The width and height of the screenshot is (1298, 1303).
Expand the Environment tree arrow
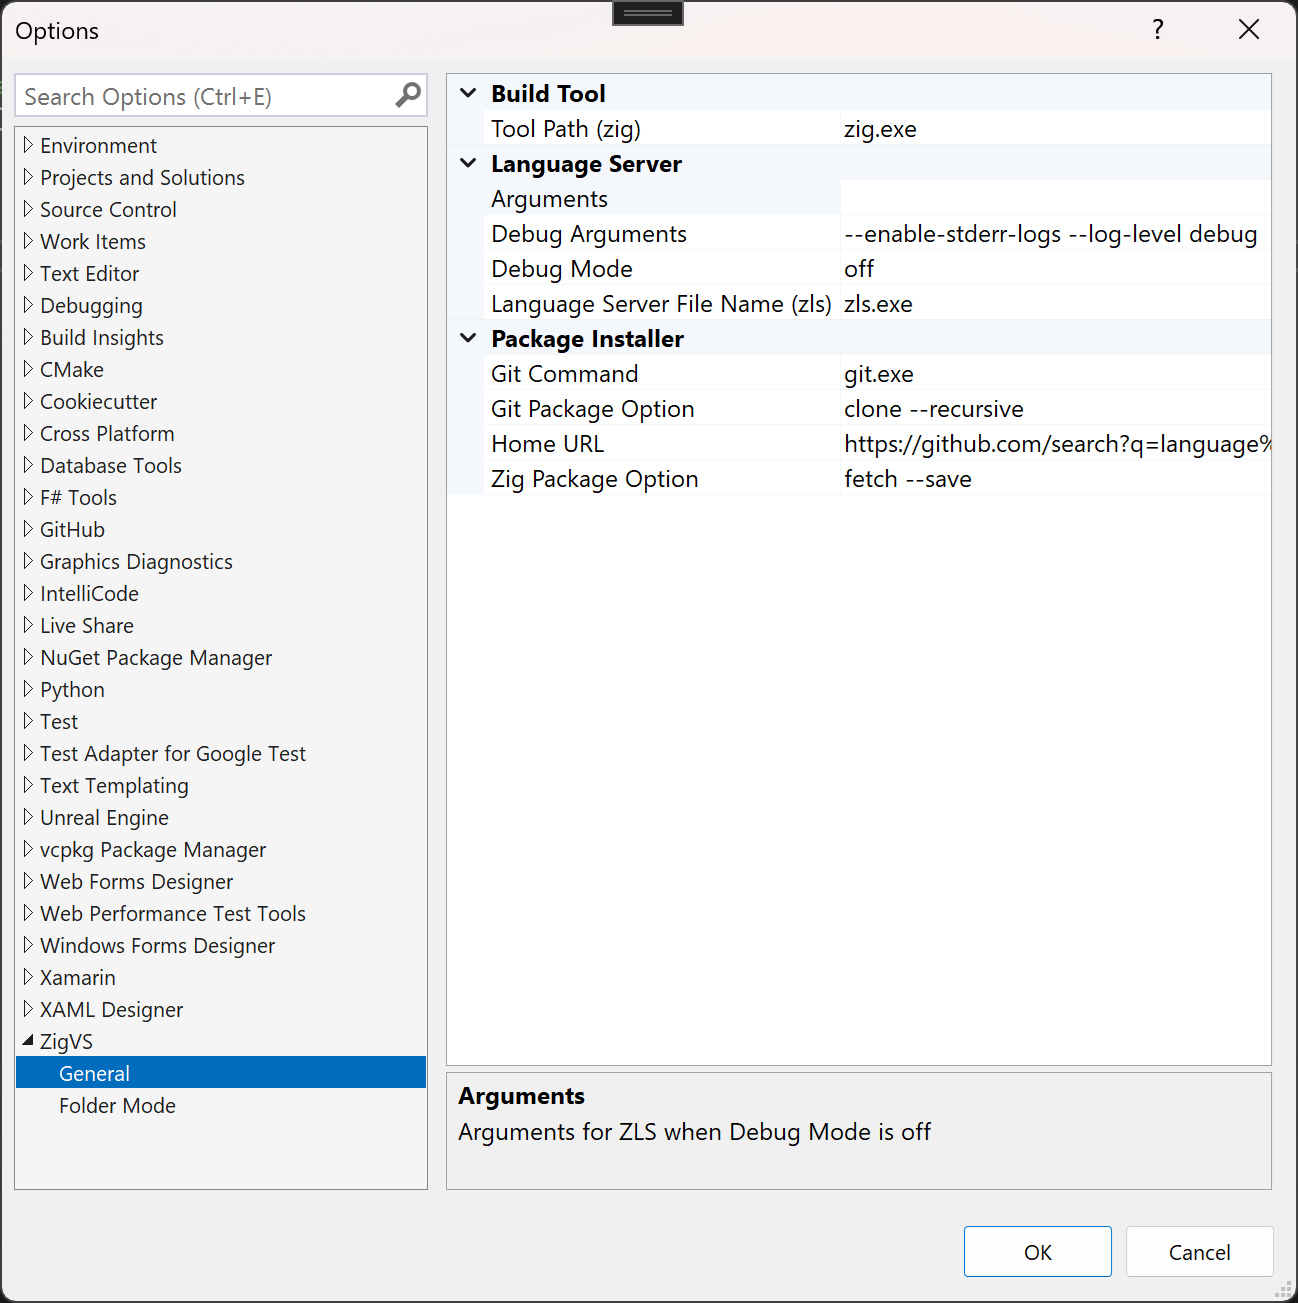(x=28, y=146)
